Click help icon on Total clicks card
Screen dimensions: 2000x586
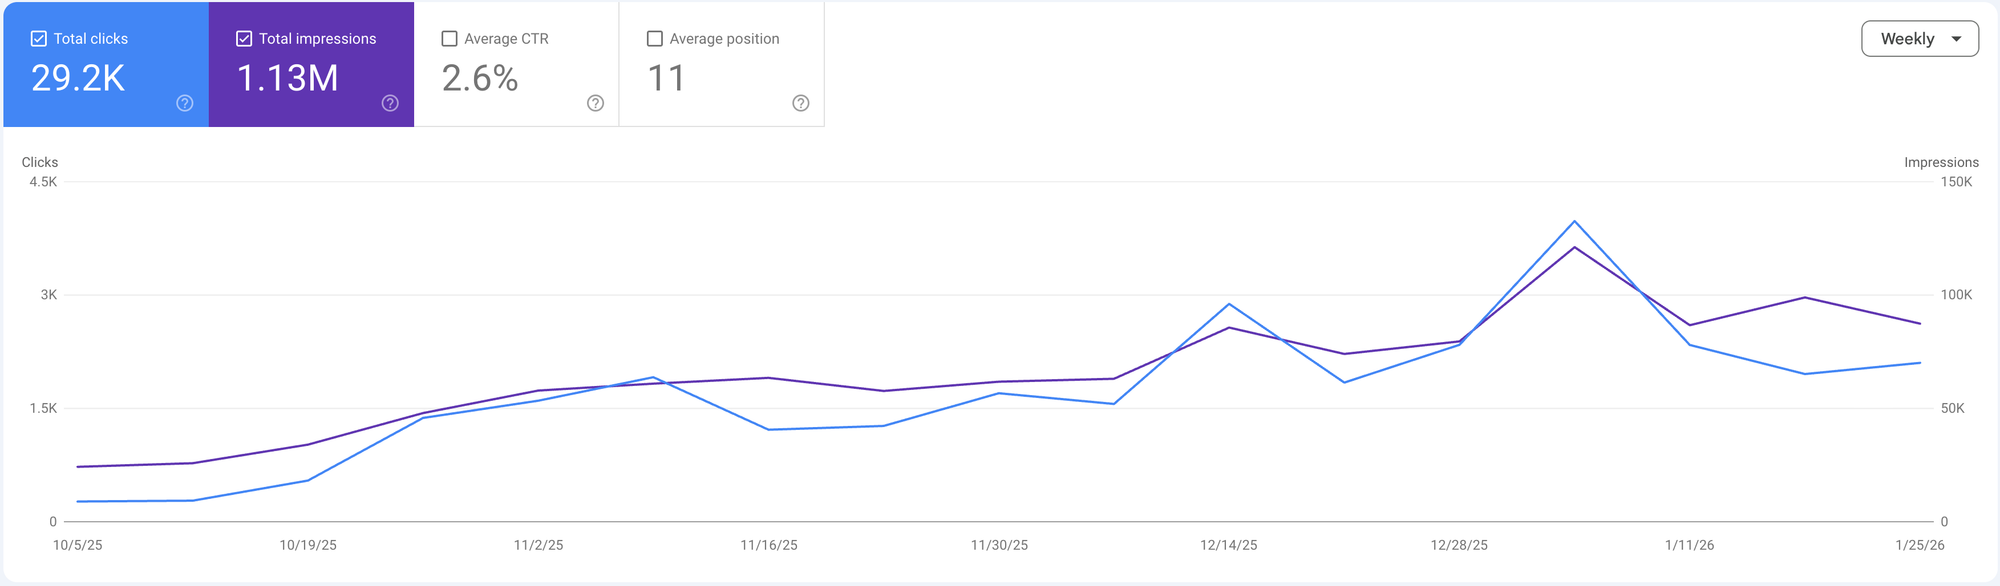click(x=185, y=103)
